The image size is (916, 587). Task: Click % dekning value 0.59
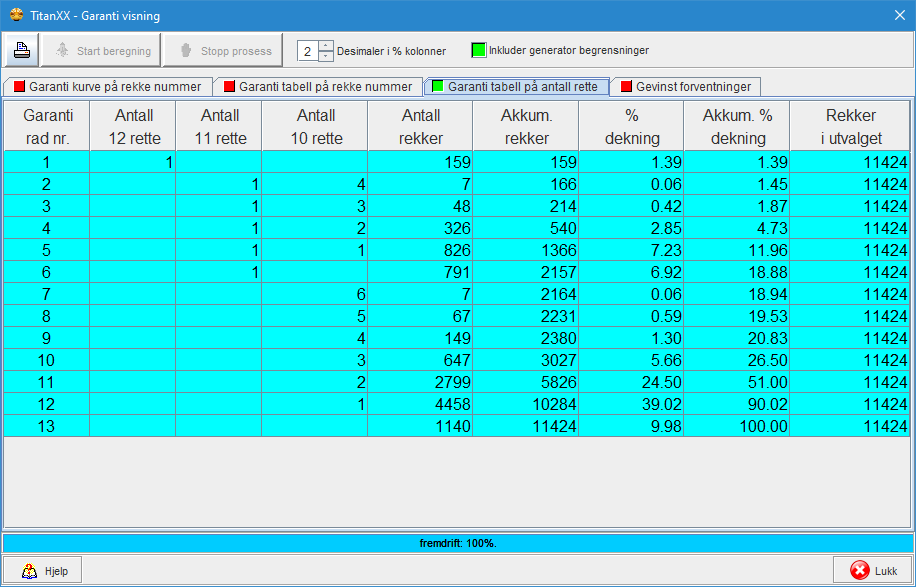[x=631, y=316]
